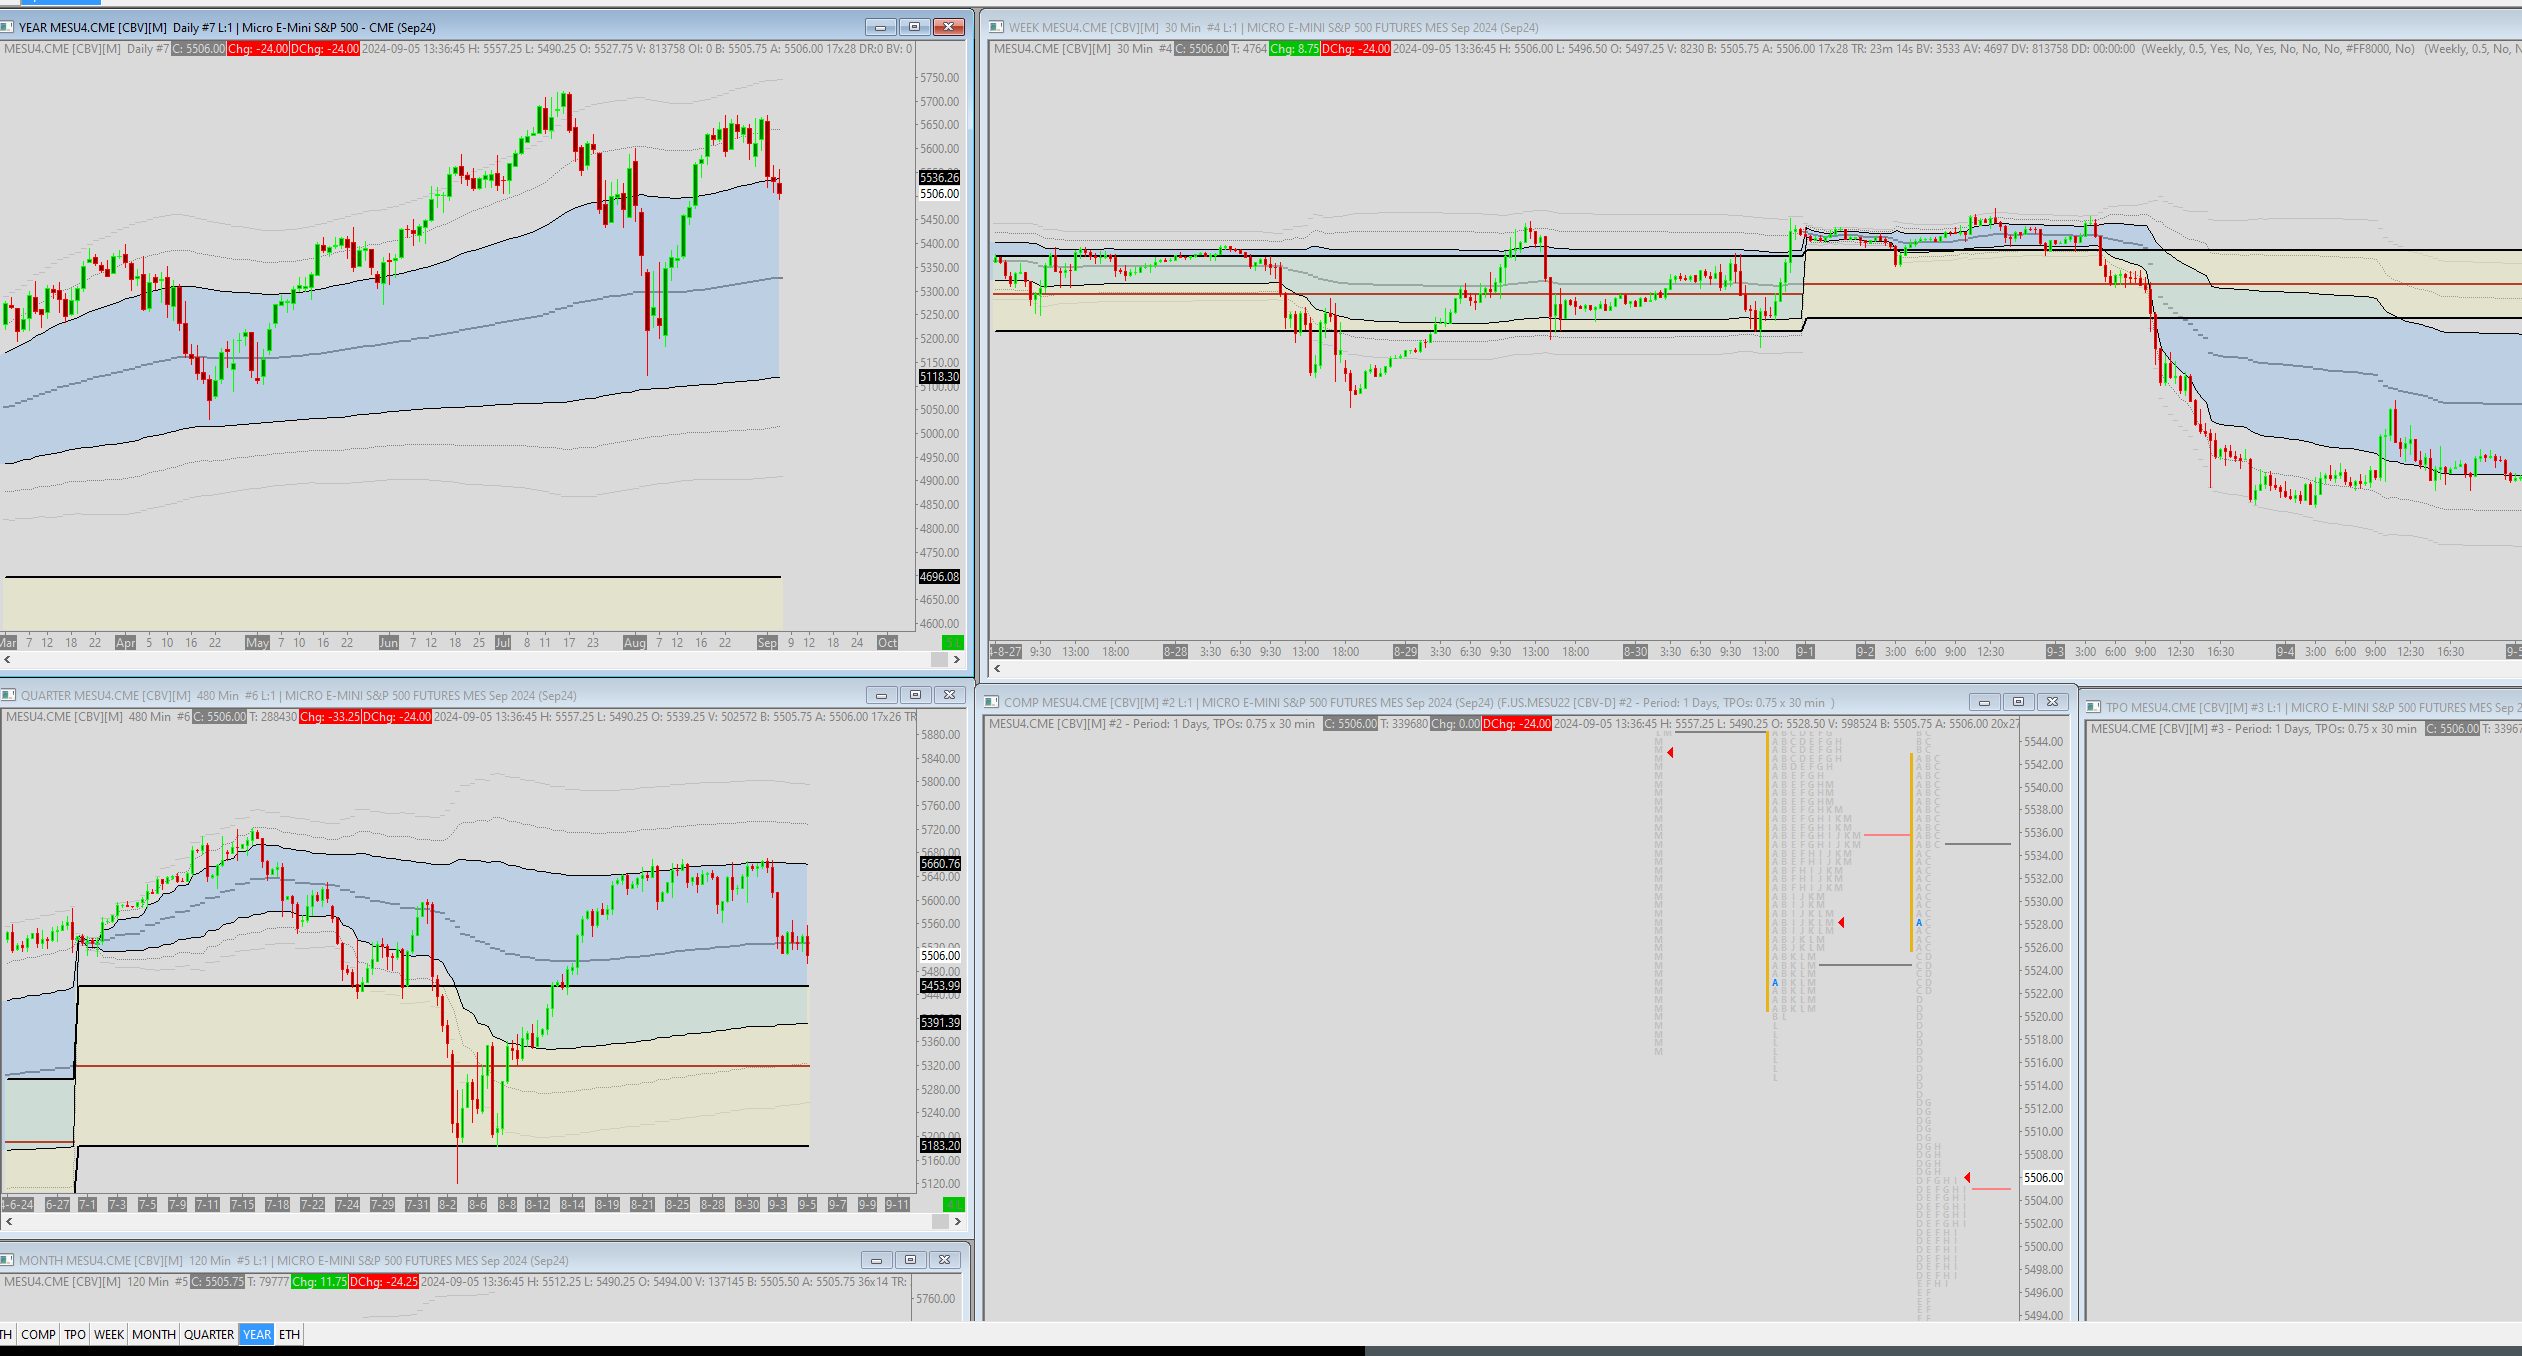Click the active YEAR chartbook tab
The width and height of the screenshot is (2522, 1356).
257,1334
